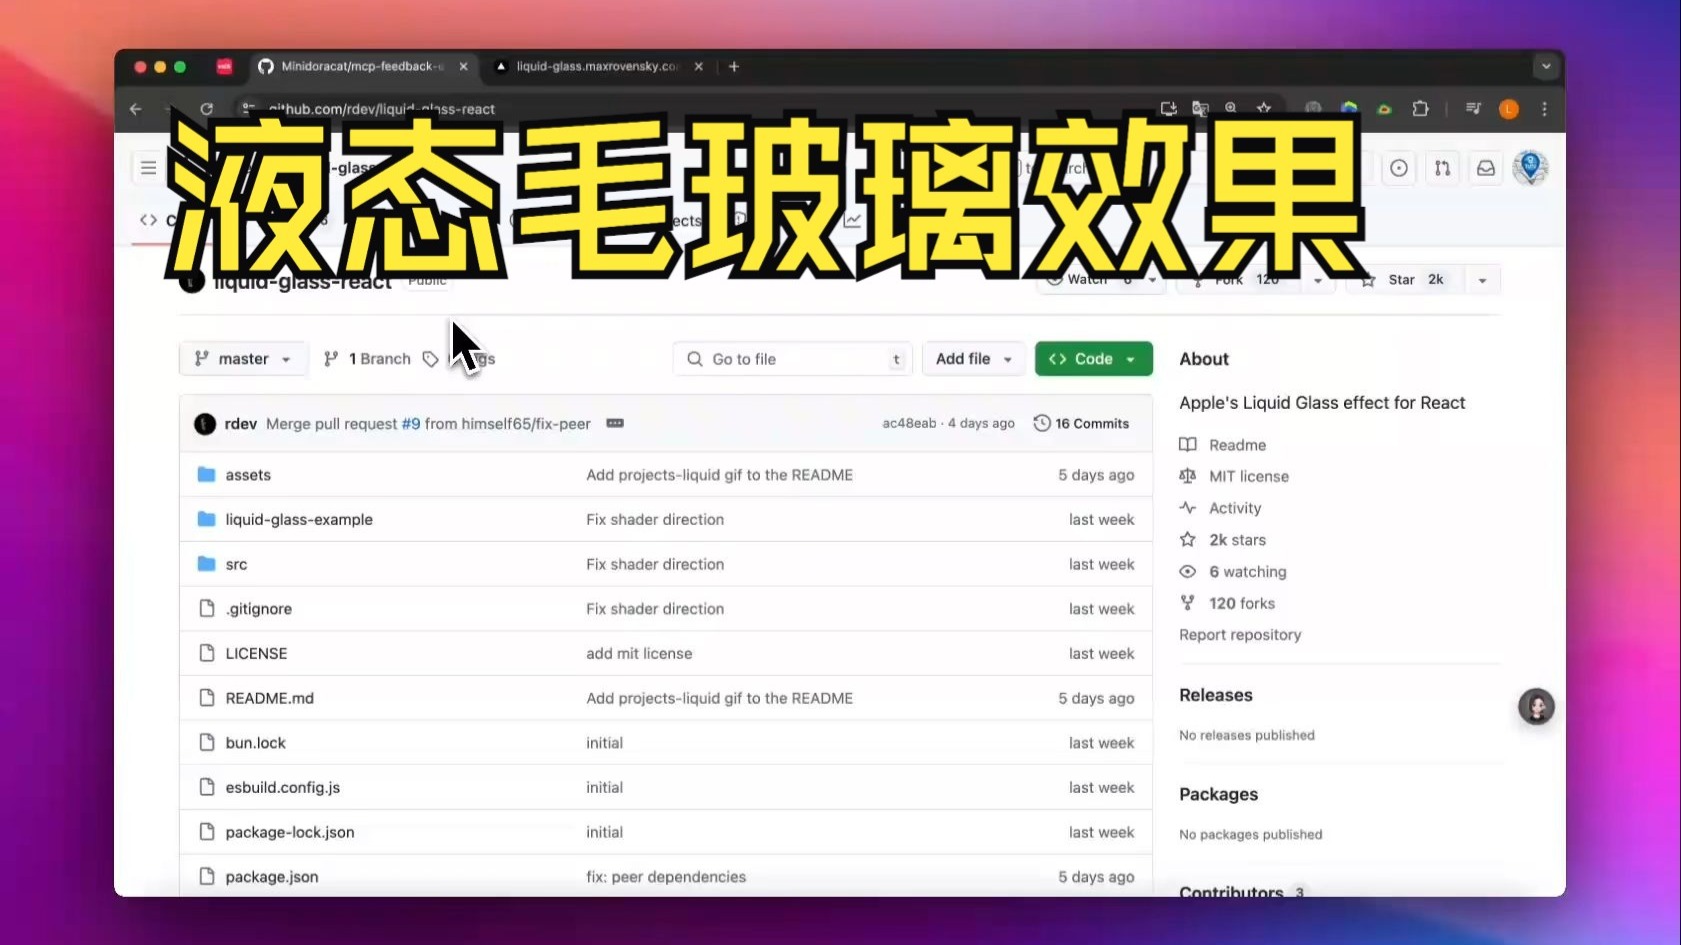The width and height of the screenshot is (1681, 945).
Task: Open the package.json file
Action: [x=272, y=877]
